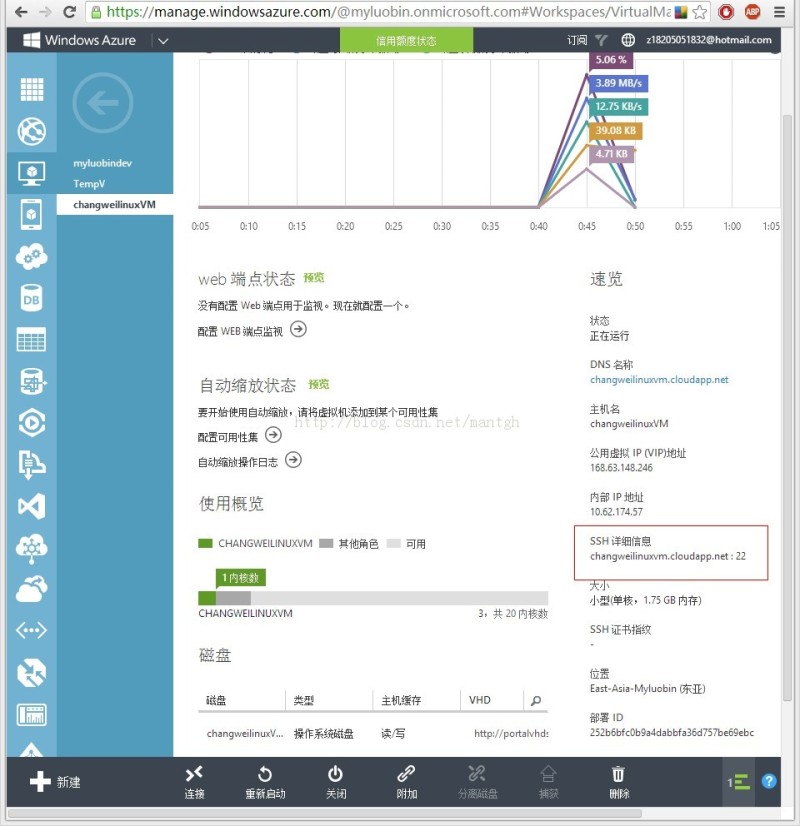The width and height of the screenshot is (800, 826).
Task: Open the Service Bus icon in sidebar
Action: point(32,465)
